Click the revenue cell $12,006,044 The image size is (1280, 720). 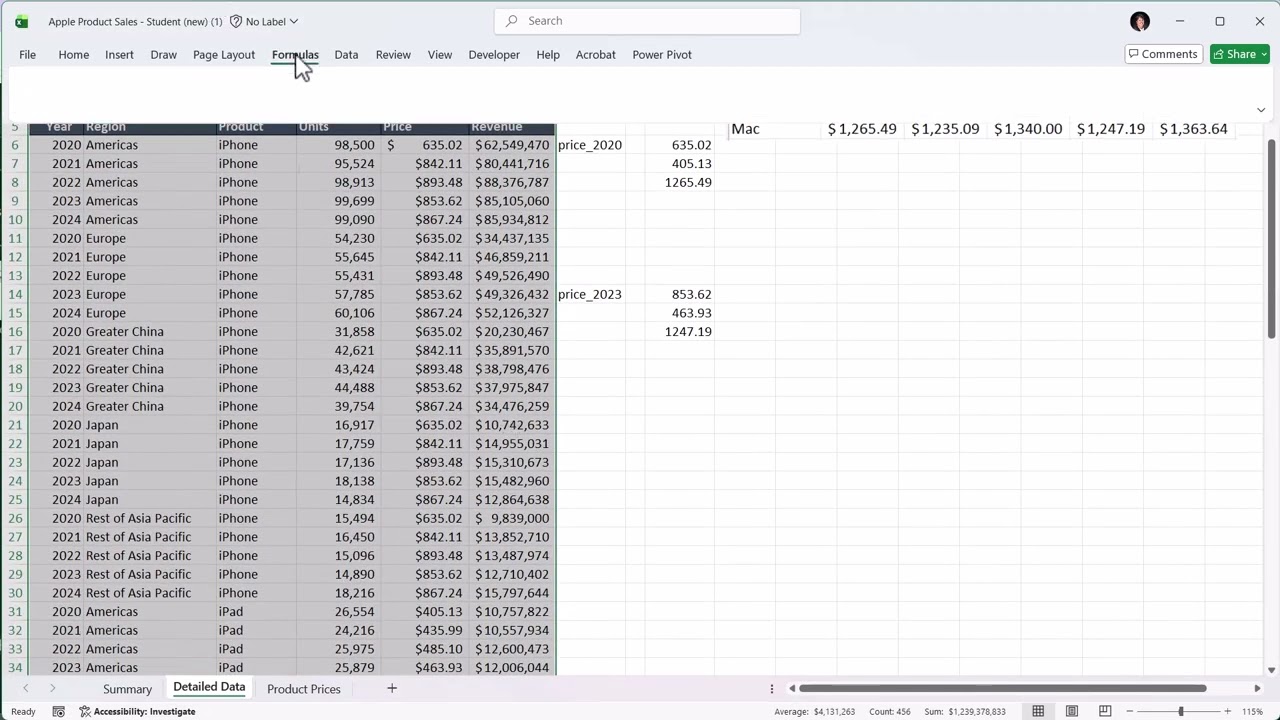(512, 667)
